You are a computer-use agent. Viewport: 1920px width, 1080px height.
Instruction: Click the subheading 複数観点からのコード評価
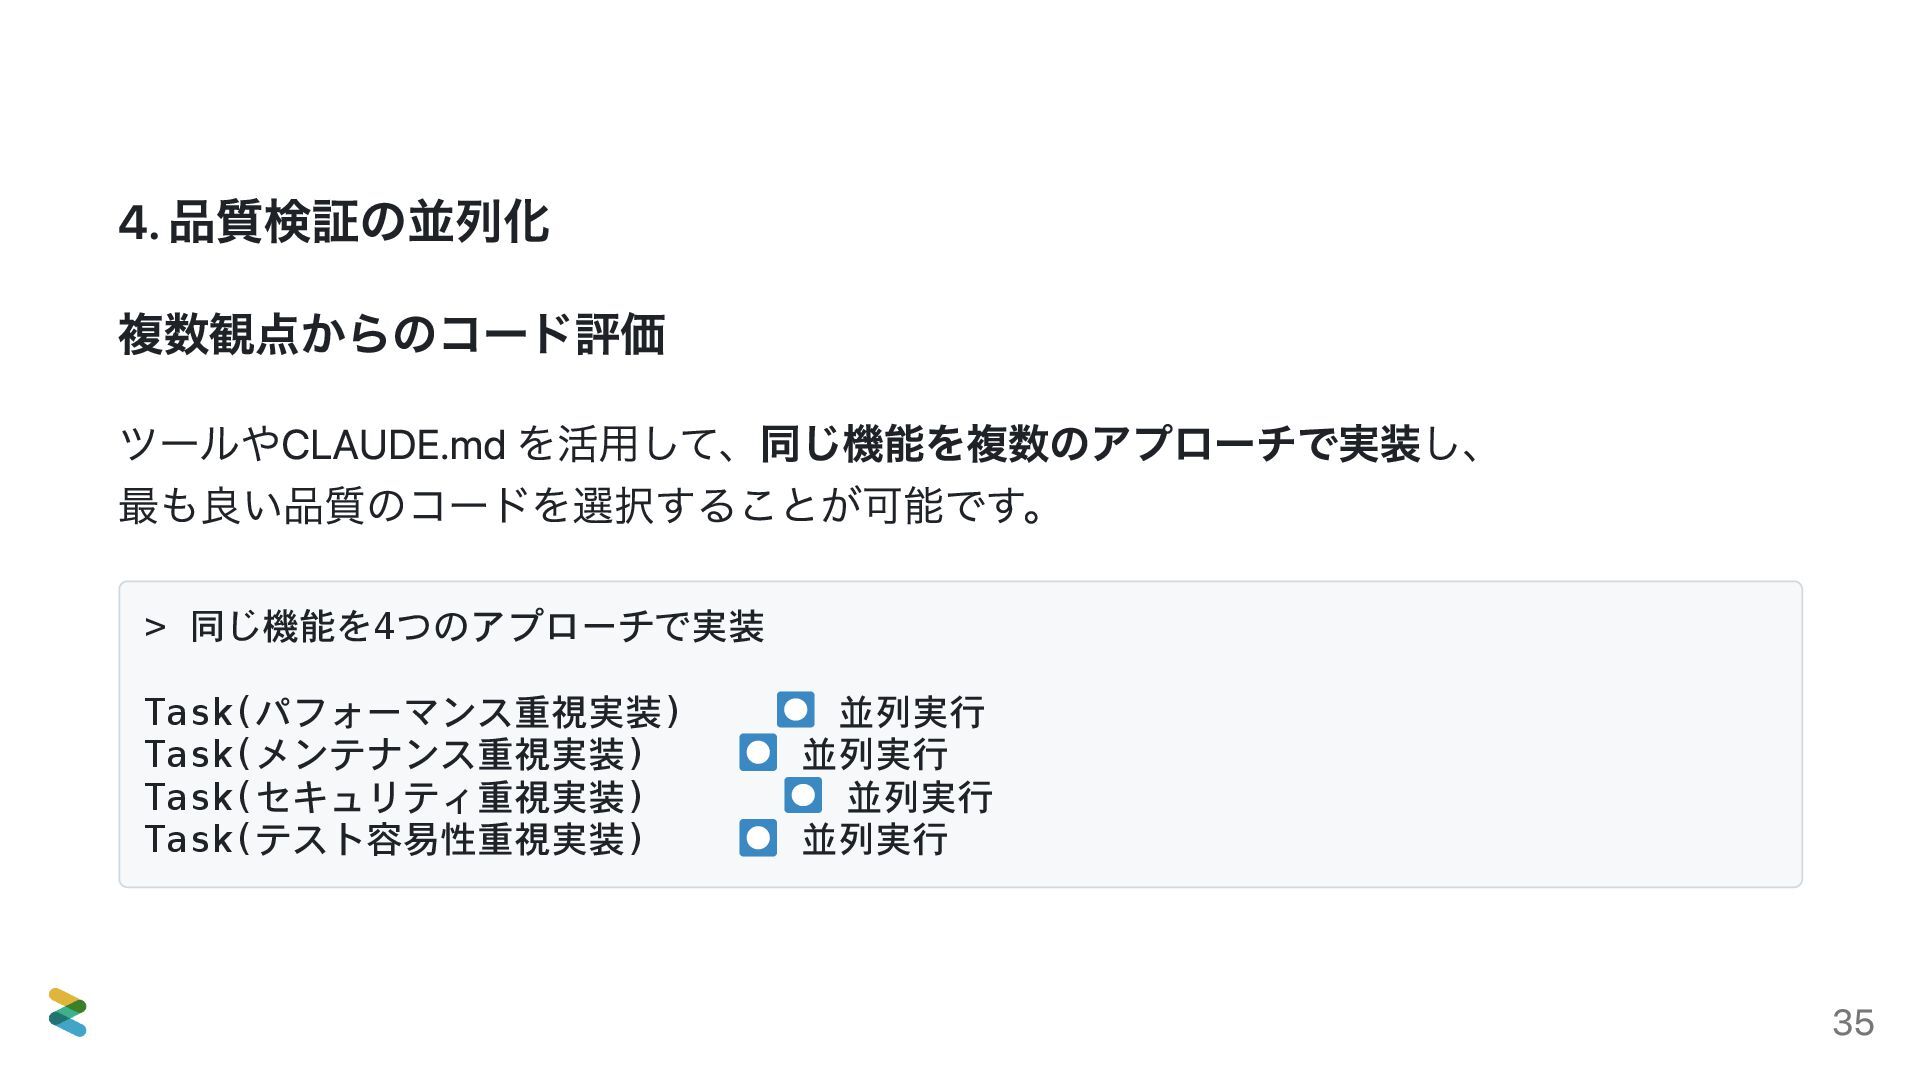(392, 335)
